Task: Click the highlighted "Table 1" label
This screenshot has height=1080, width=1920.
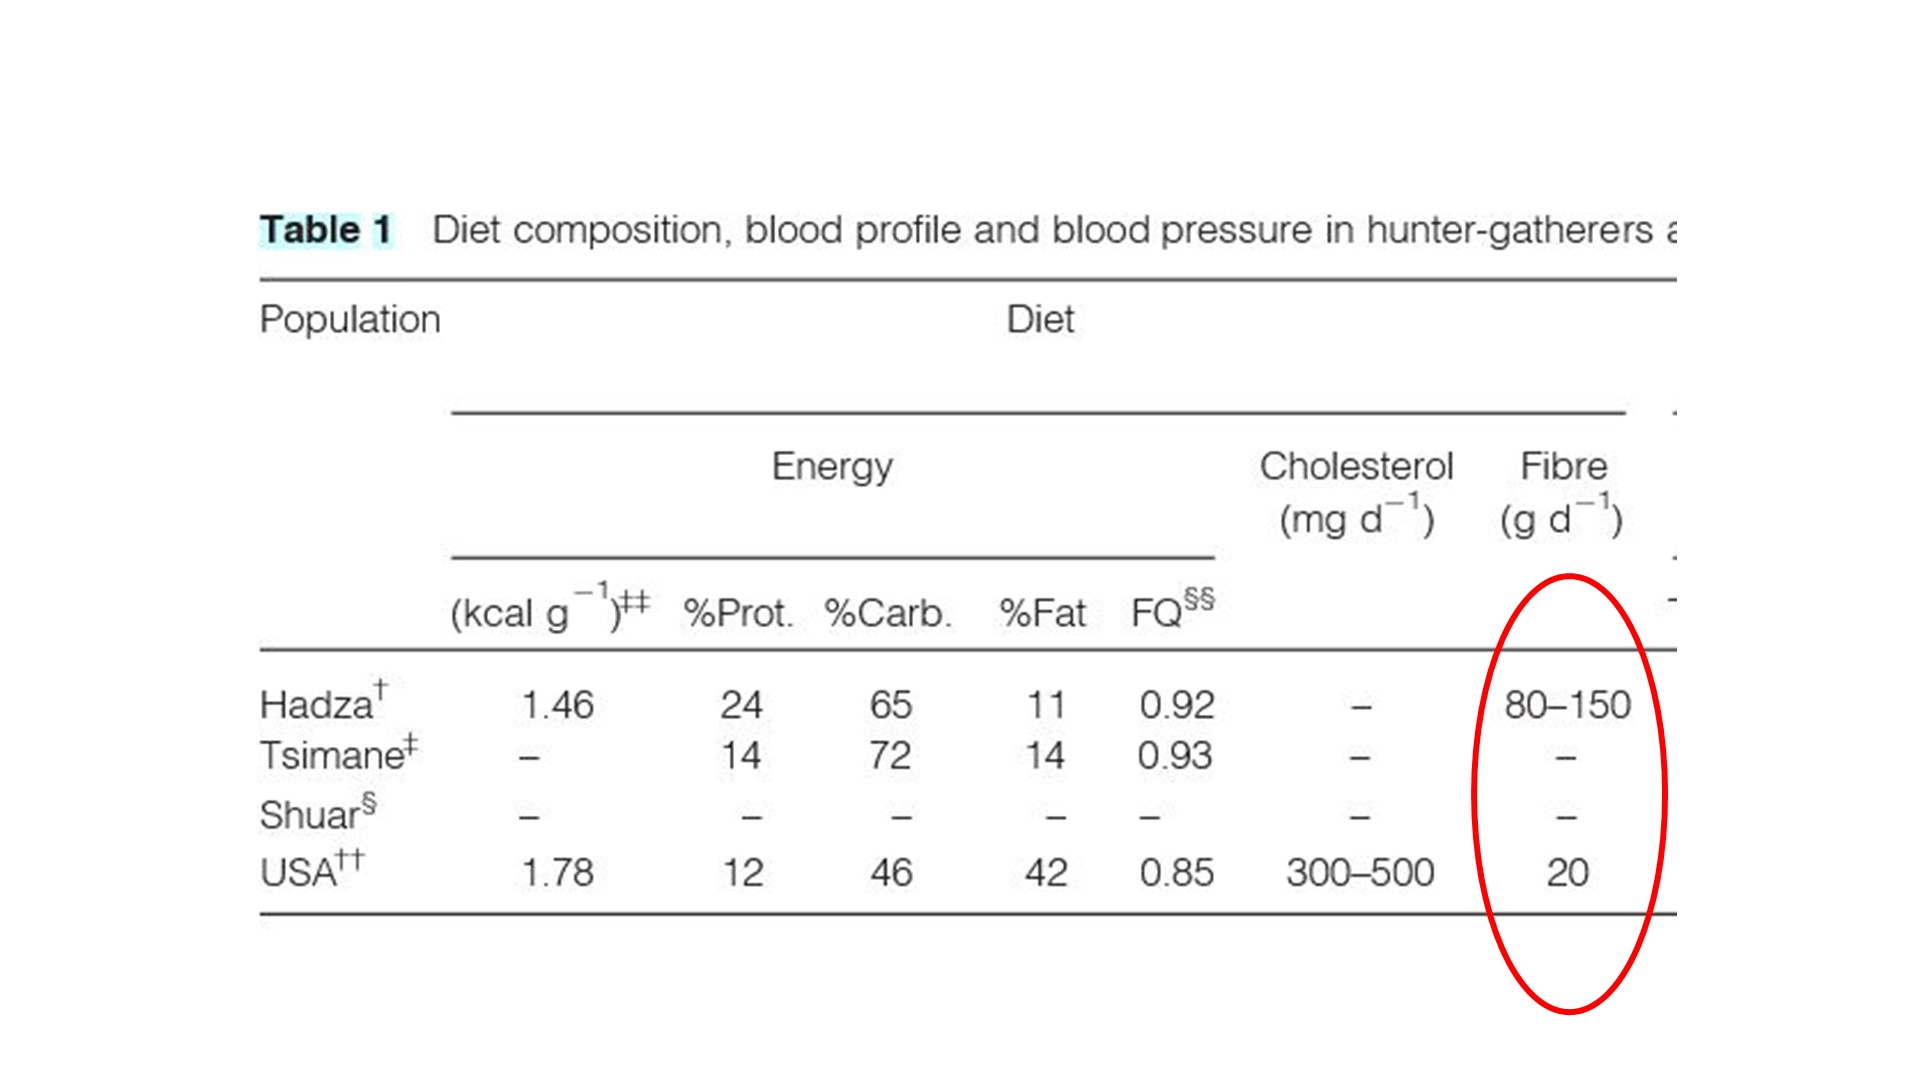Action: (x=326, y=230)
